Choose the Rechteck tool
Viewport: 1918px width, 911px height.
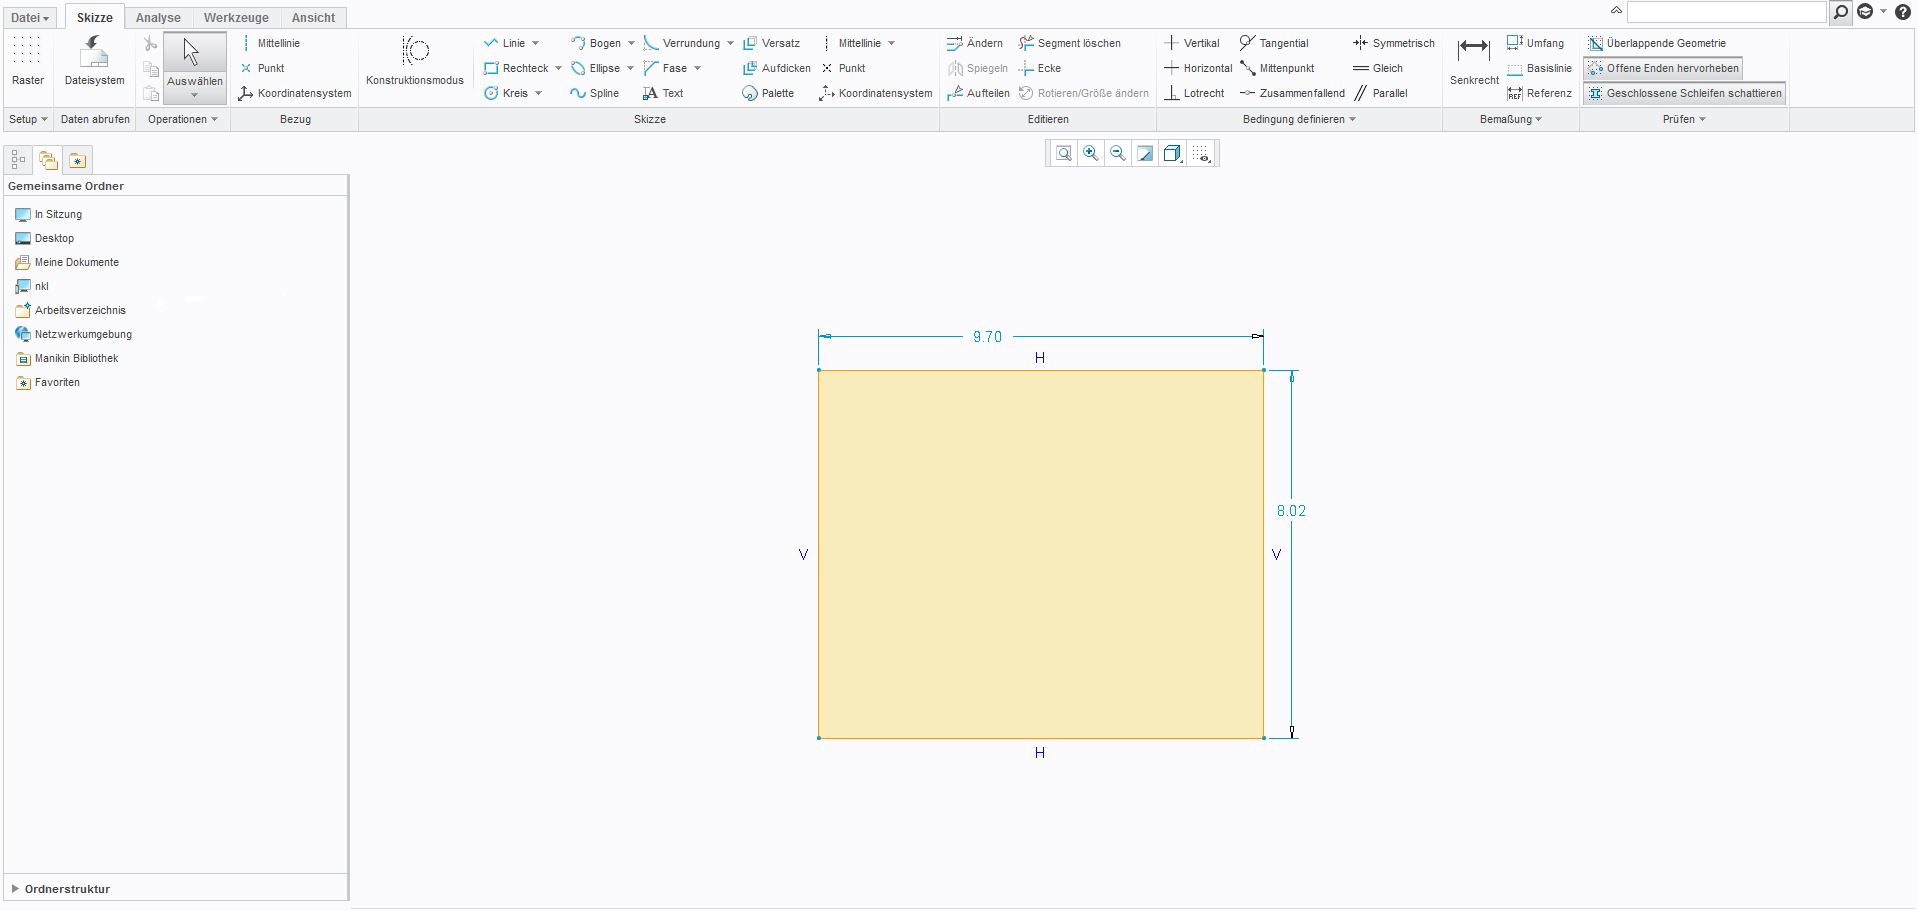pyautogui.click(x=516, y=68)
